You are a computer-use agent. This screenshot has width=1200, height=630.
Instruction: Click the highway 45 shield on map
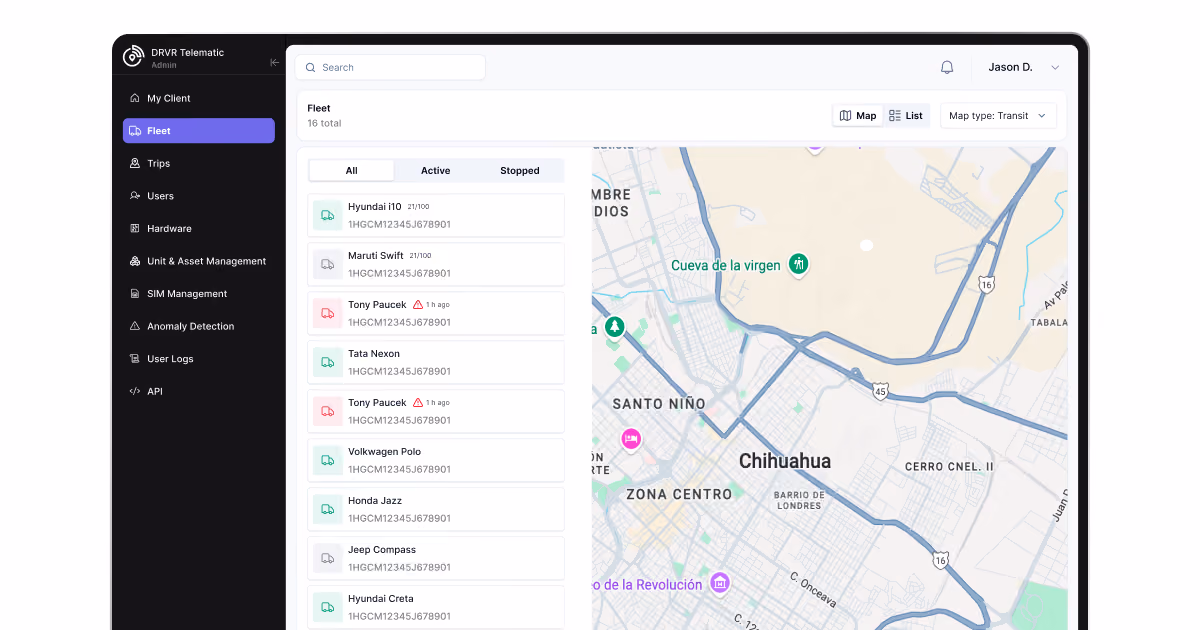tap(879, 390)
